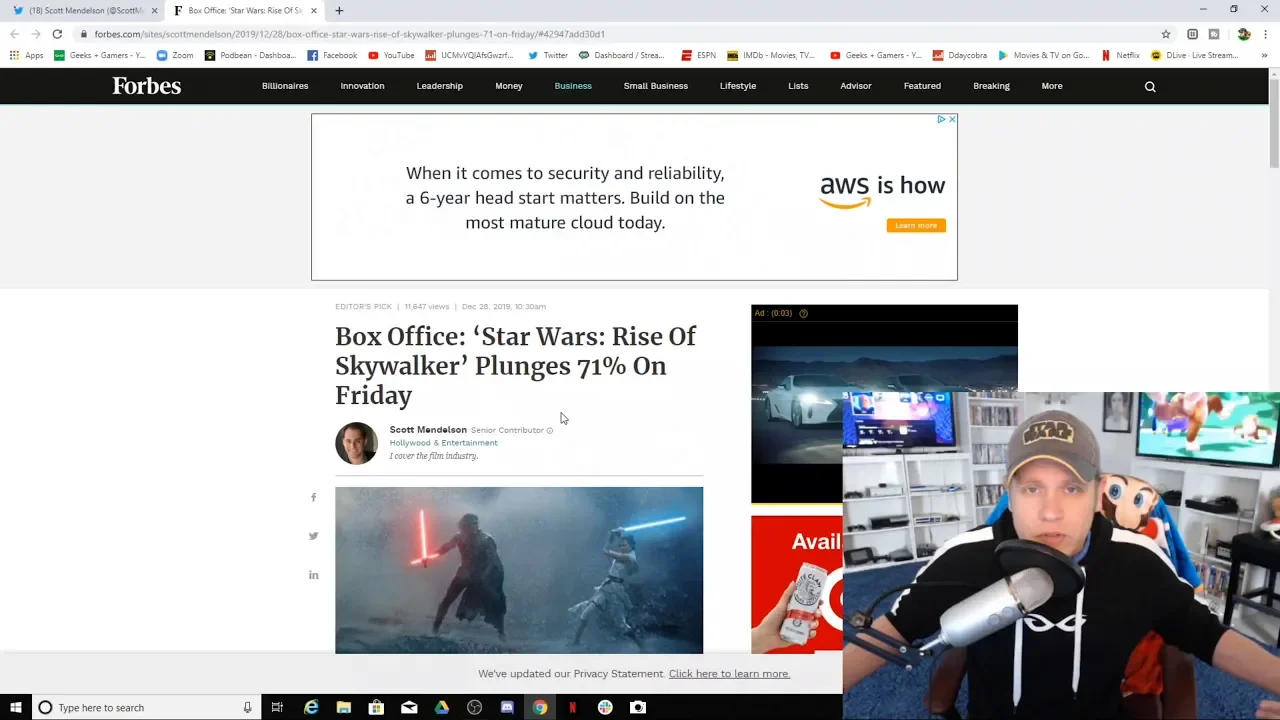Viewport: 1280px width, 720px height.
Task: Share article via Twitter icon
Action: (313, 536)
